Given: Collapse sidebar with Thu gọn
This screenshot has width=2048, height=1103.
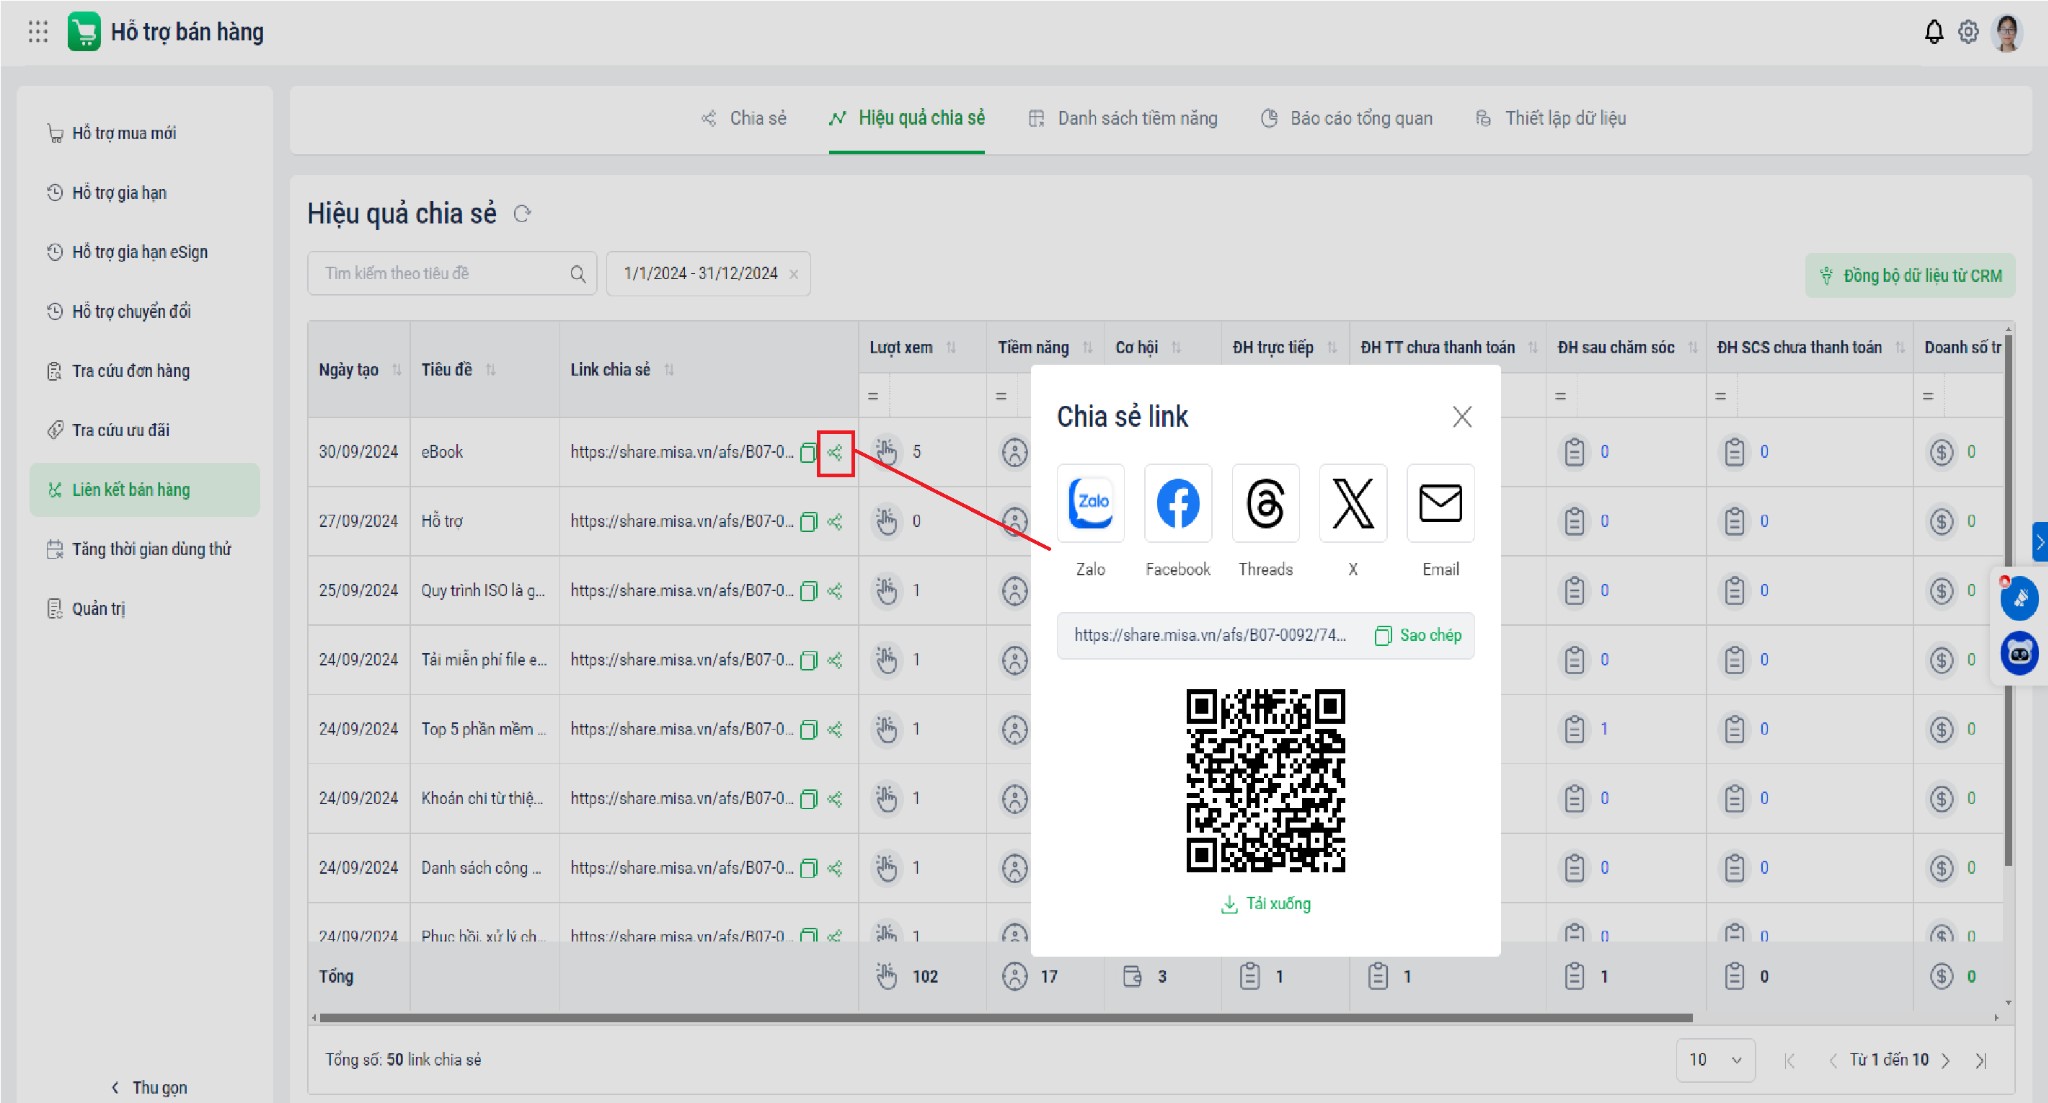Looking at the screenshot, I should pos(148,1087).
